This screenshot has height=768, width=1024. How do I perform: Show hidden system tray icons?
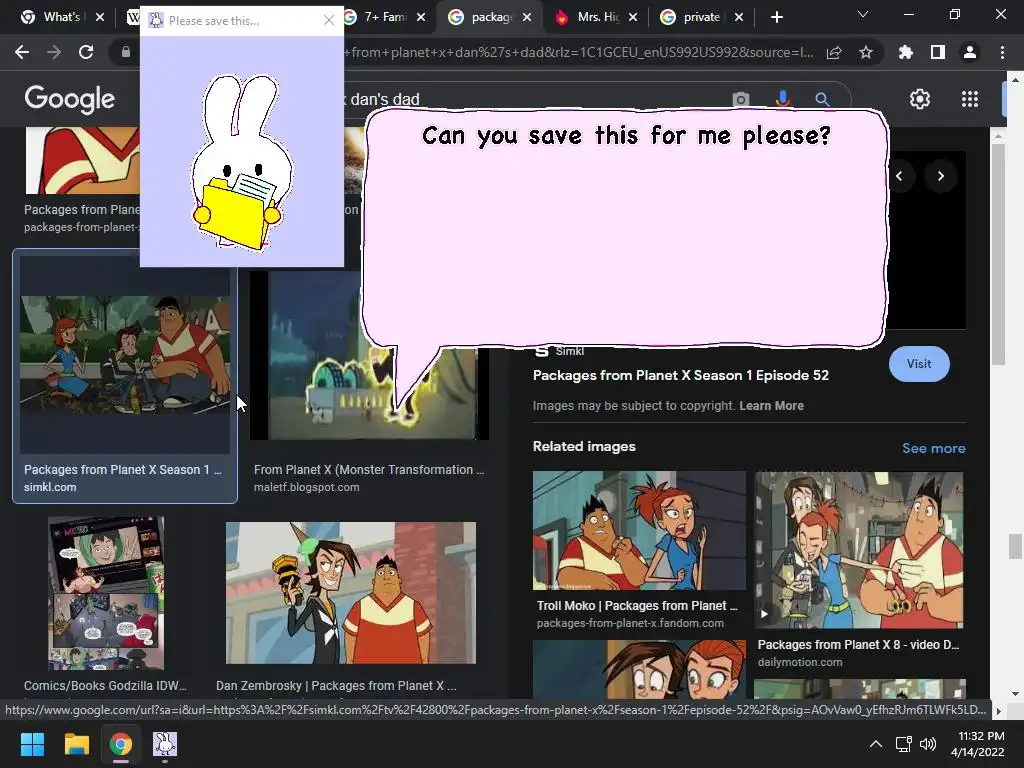876,744
